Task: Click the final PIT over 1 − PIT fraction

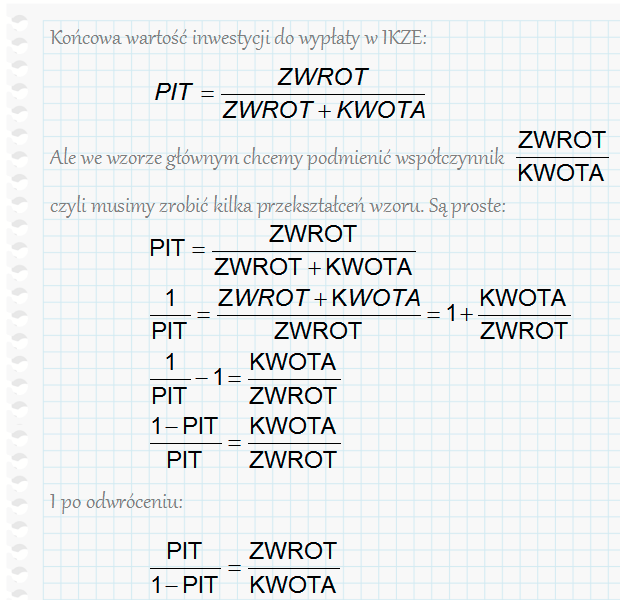Action: (x=184, y=567)
